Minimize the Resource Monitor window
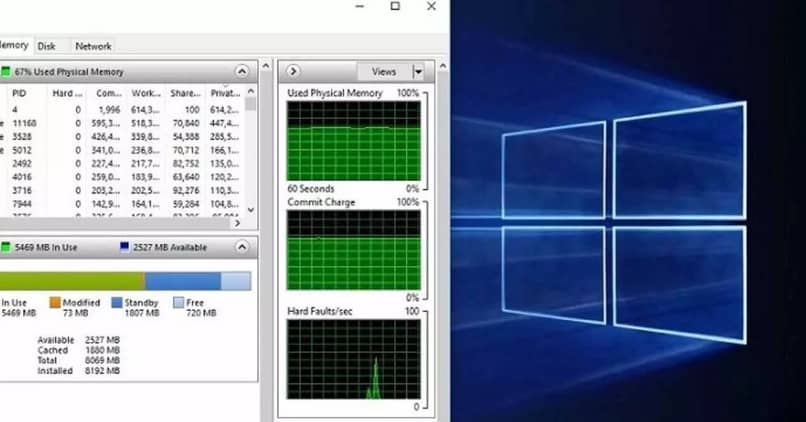 [360, 6]
